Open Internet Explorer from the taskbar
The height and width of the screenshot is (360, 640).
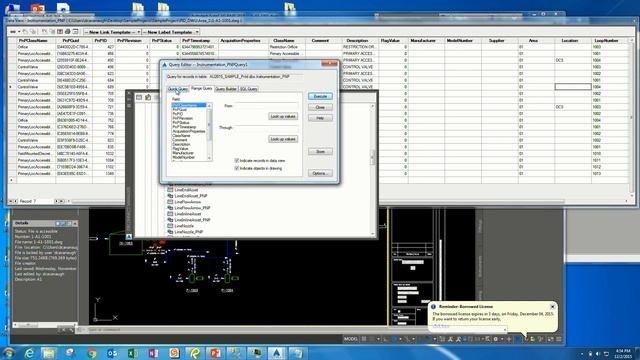click(x=29, y=353)
